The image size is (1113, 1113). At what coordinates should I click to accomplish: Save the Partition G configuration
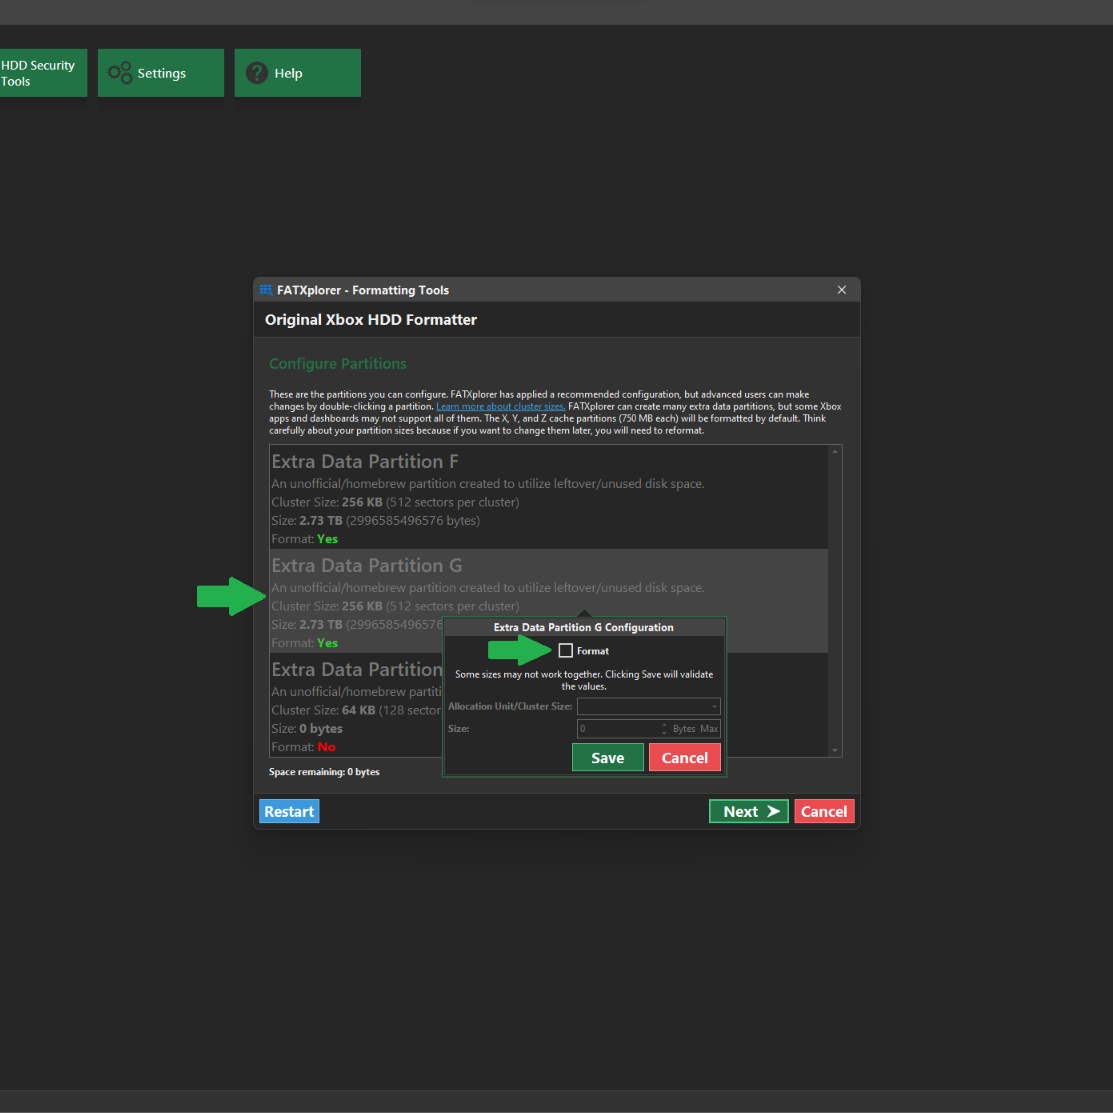click(608, 757)
